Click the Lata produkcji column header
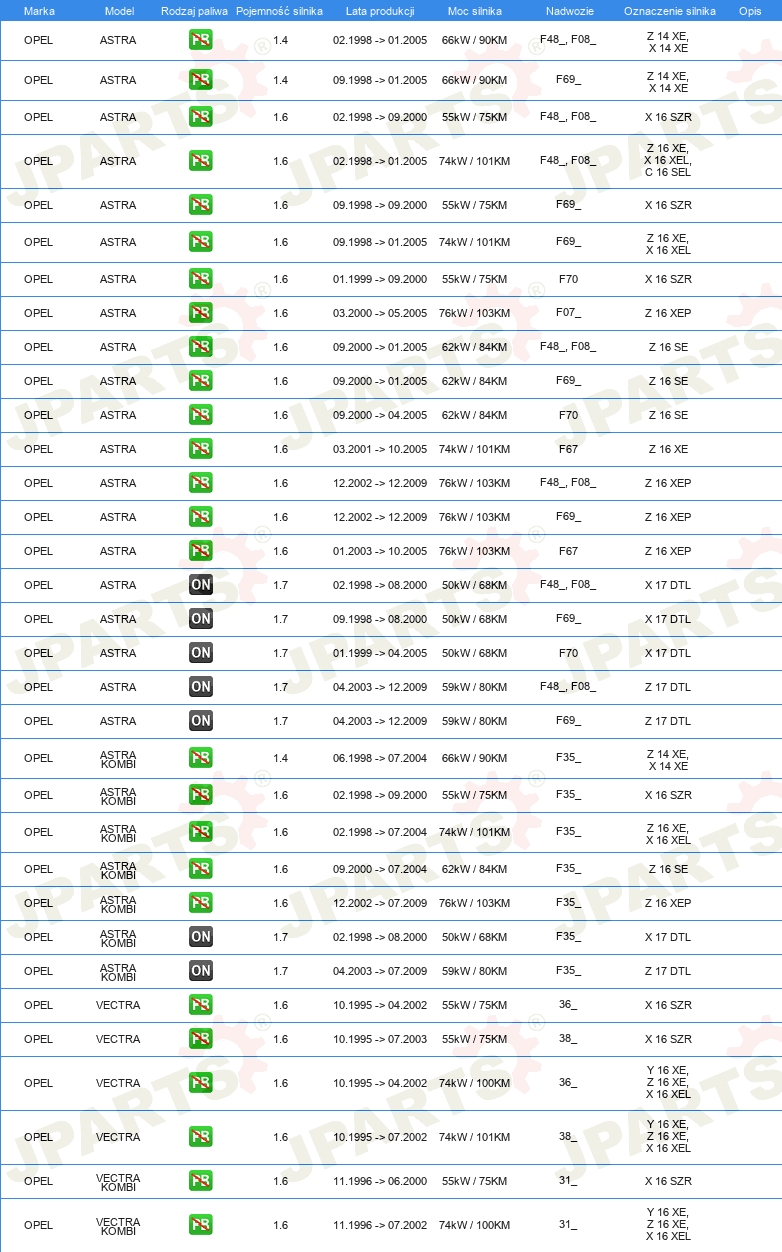782x1252 pixels. coord(380,10)
